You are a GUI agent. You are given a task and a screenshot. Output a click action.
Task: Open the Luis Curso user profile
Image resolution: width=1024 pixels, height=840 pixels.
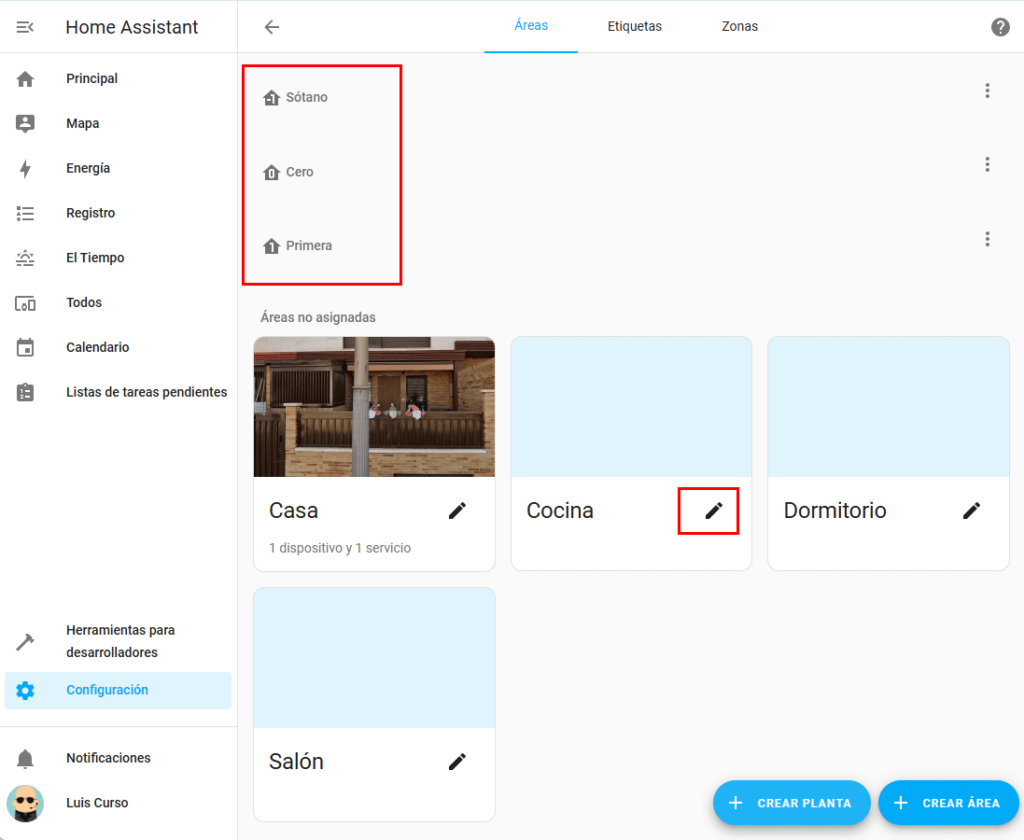[x=96, y=803]
